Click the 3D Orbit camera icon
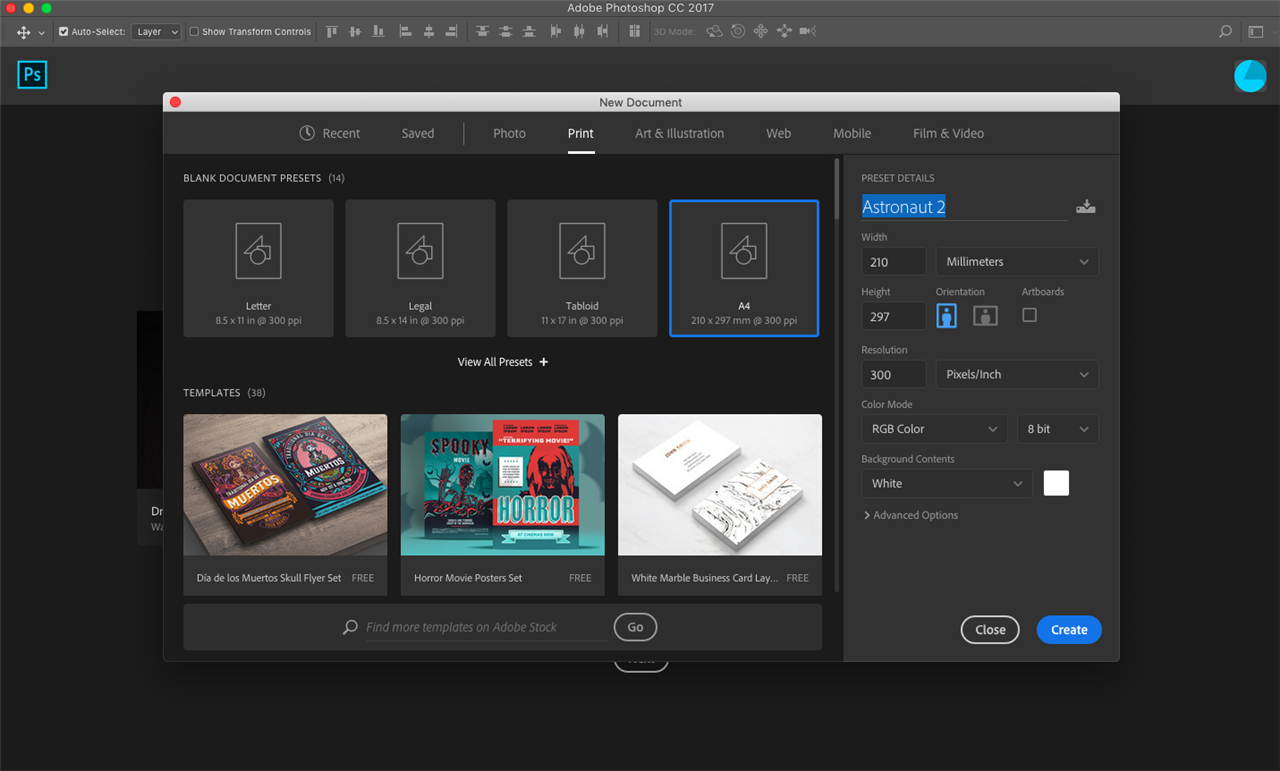 pyautogui.click(x=714, y=32)
